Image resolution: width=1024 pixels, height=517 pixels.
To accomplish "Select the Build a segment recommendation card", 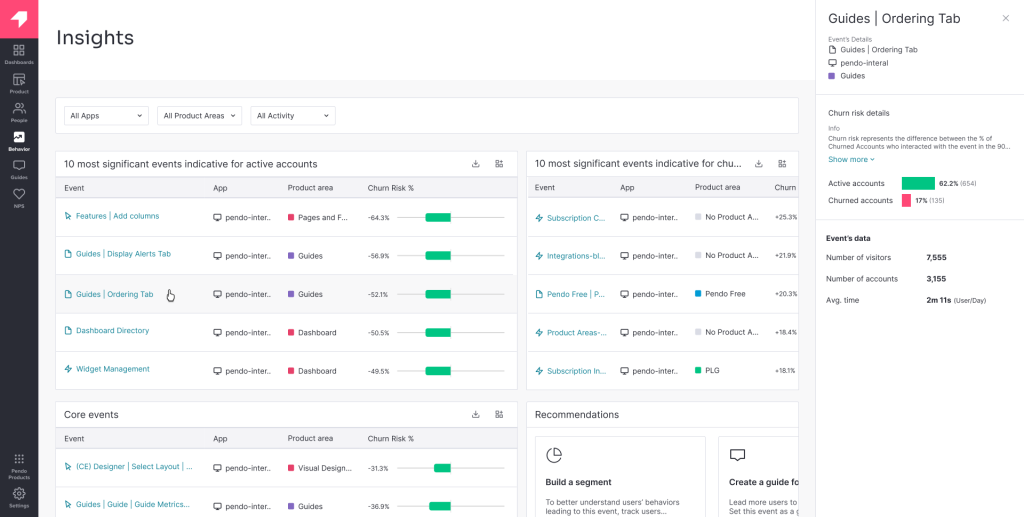I will [620, 475].
